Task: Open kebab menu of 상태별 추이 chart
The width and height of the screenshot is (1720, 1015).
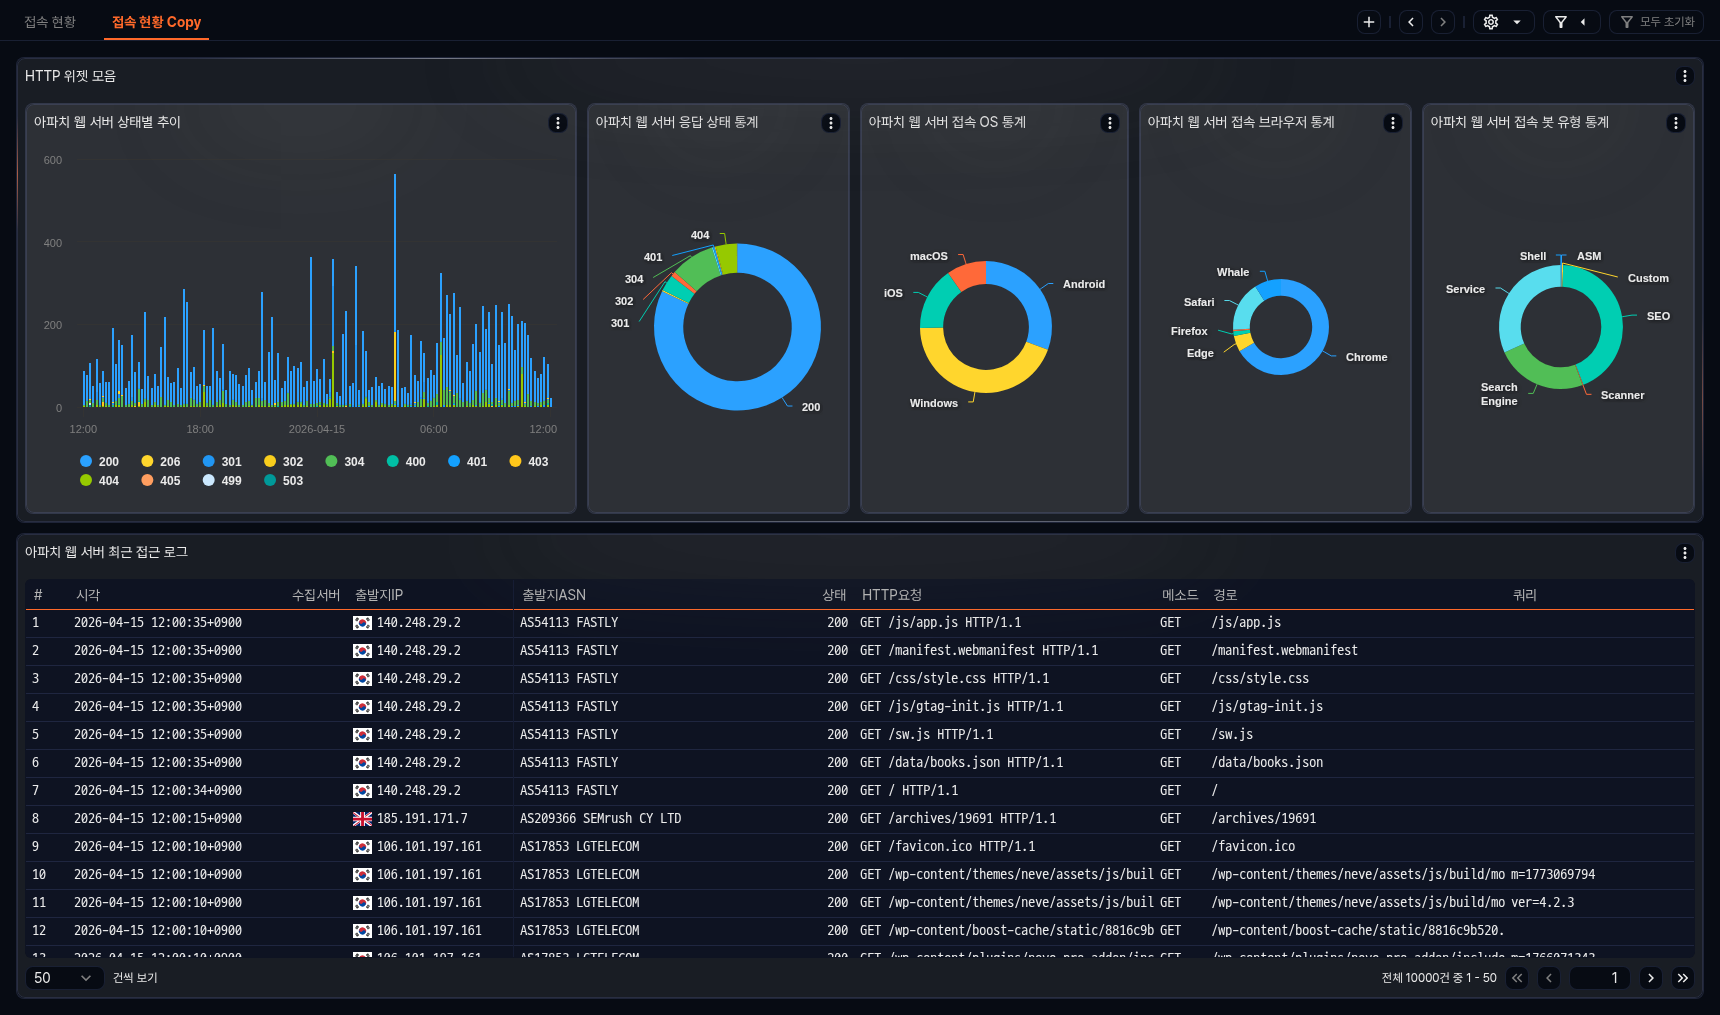Action: pyautogui.click(x=558, y=123)
